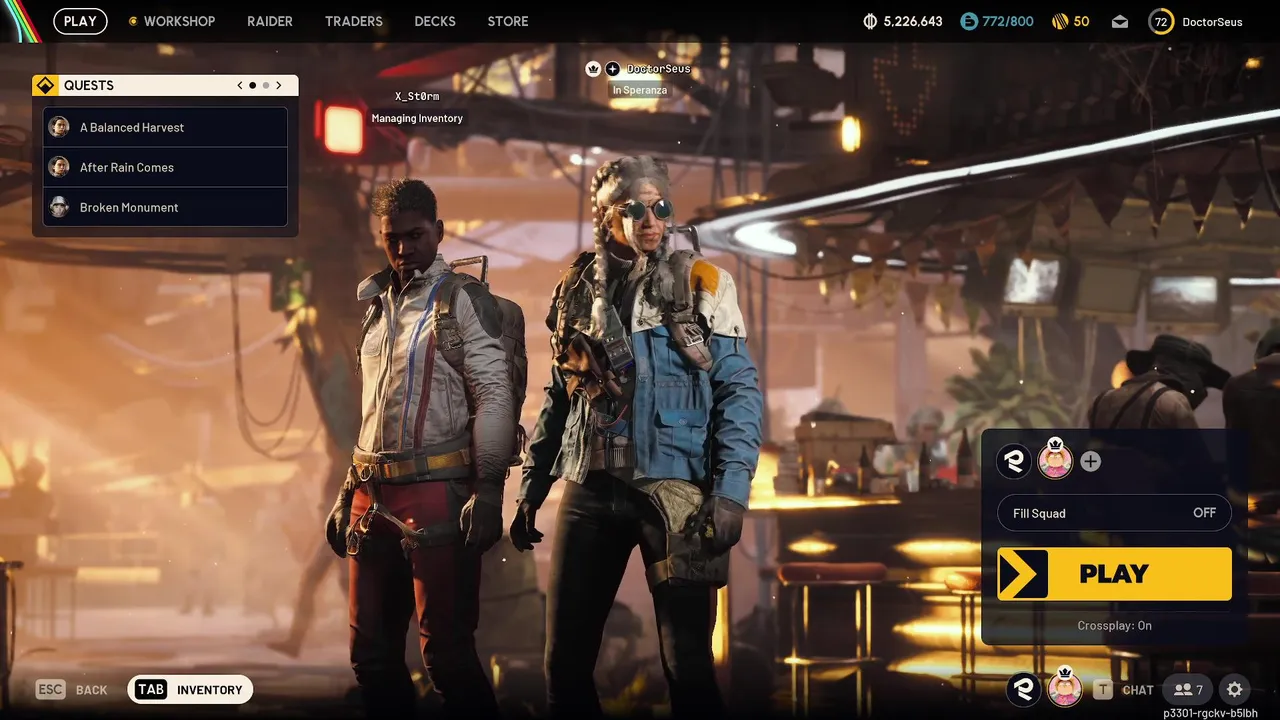Click the Managing Inventory status label
Viewport: 1280px width, 720px height.
click(x=417, y=118)
